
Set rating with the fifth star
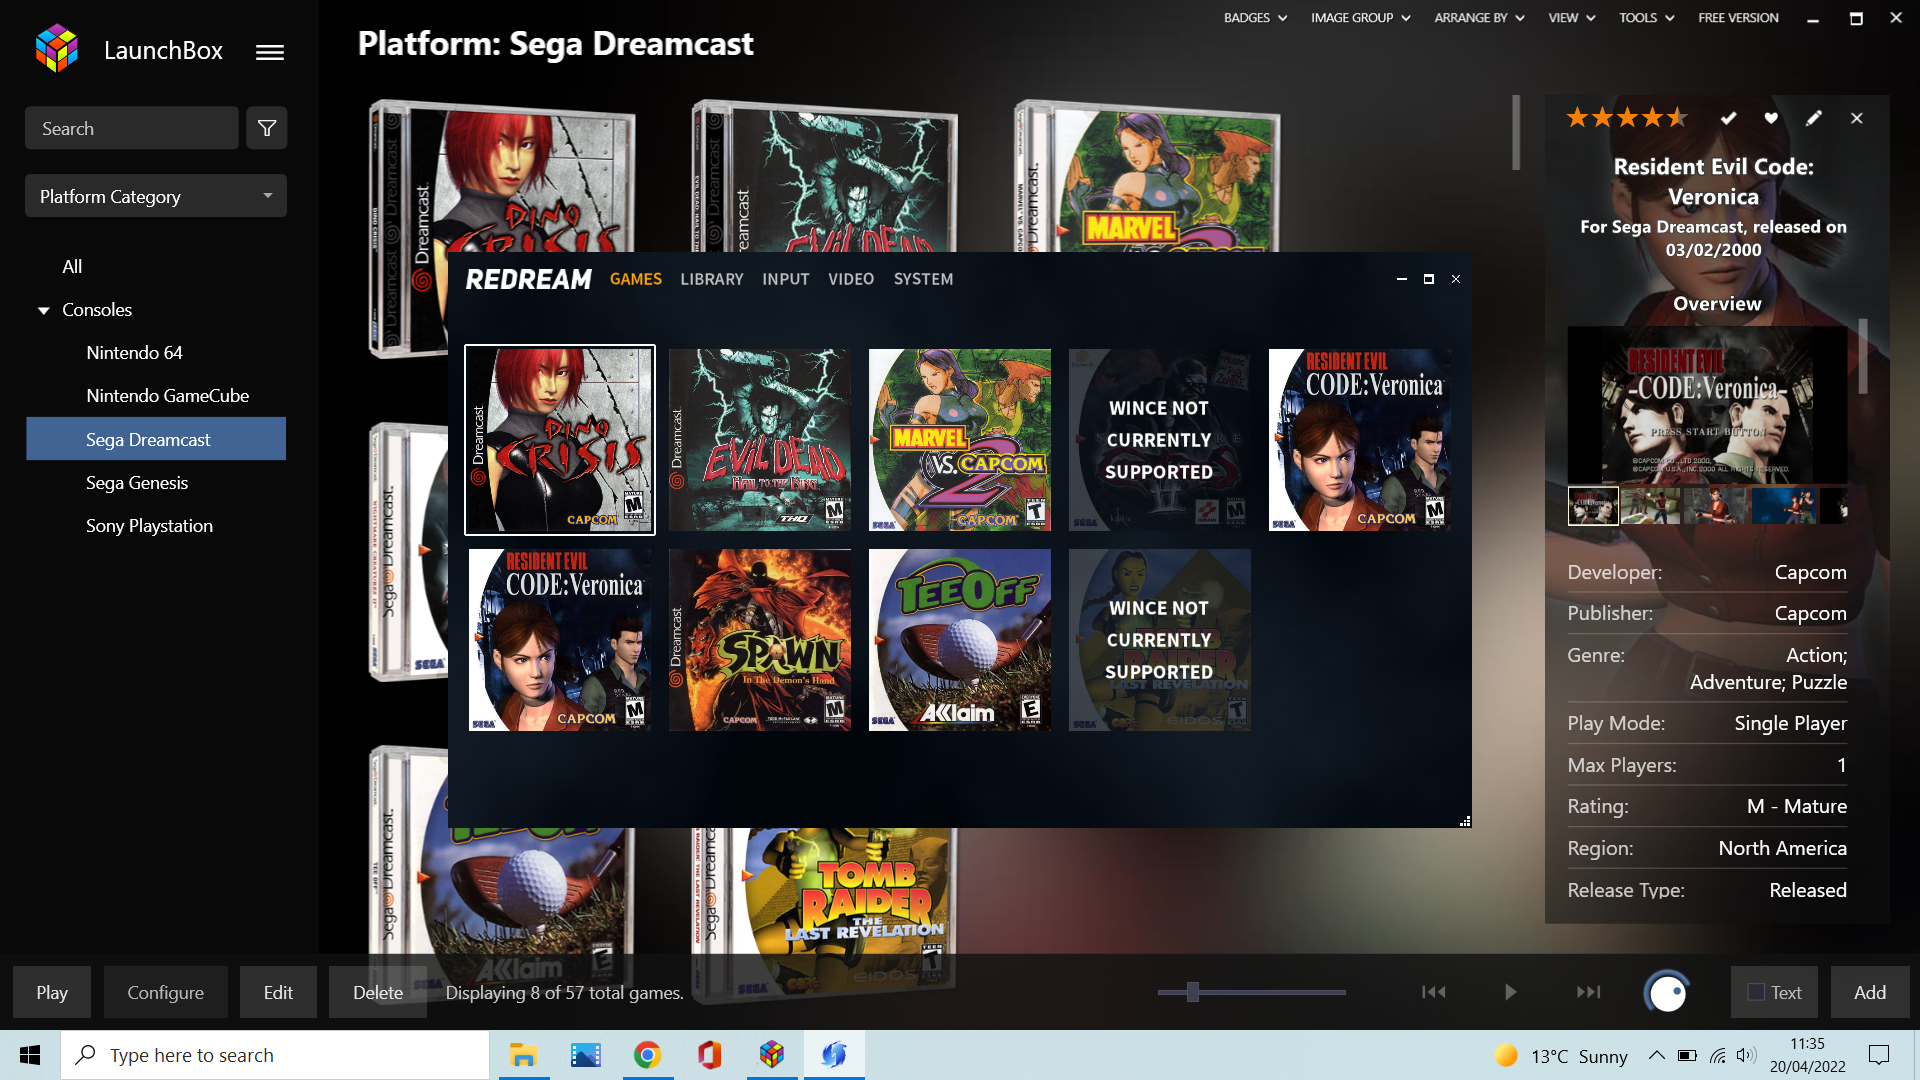1677,118
